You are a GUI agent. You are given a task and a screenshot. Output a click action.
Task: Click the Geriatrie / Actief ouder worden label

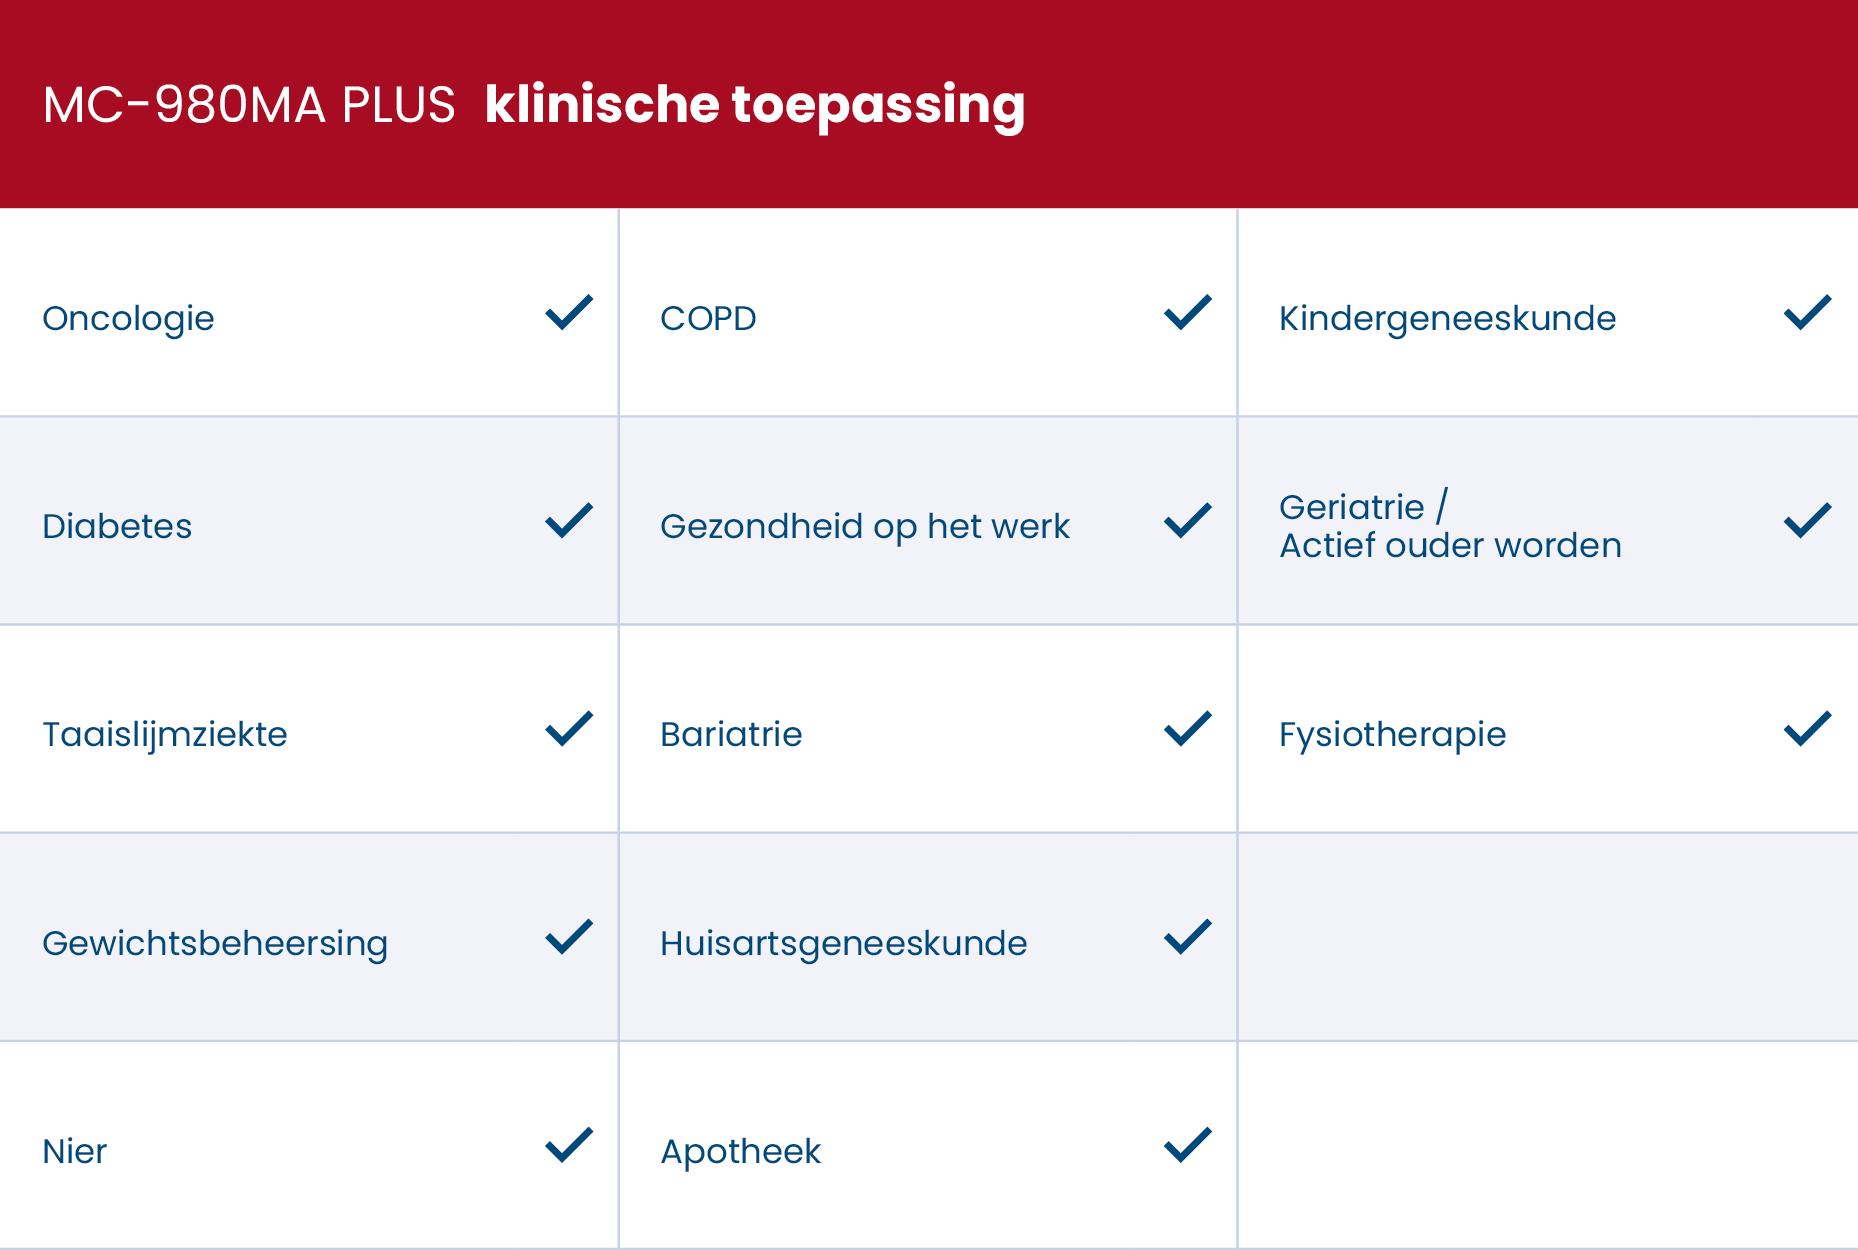(1450, 526)
